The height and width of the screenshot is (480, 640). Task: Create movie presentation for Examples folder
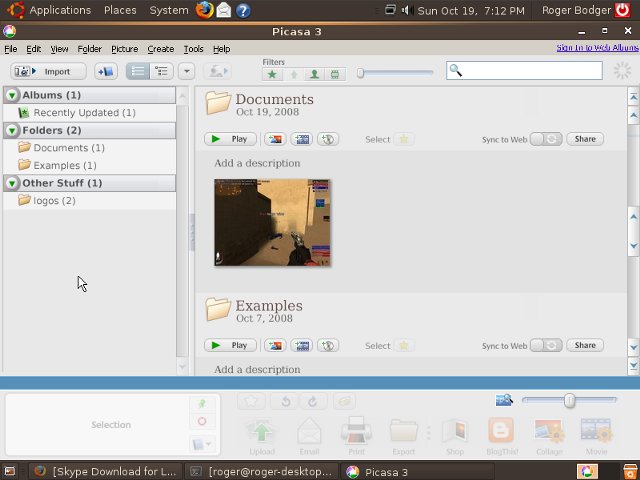tap(302, 345)
